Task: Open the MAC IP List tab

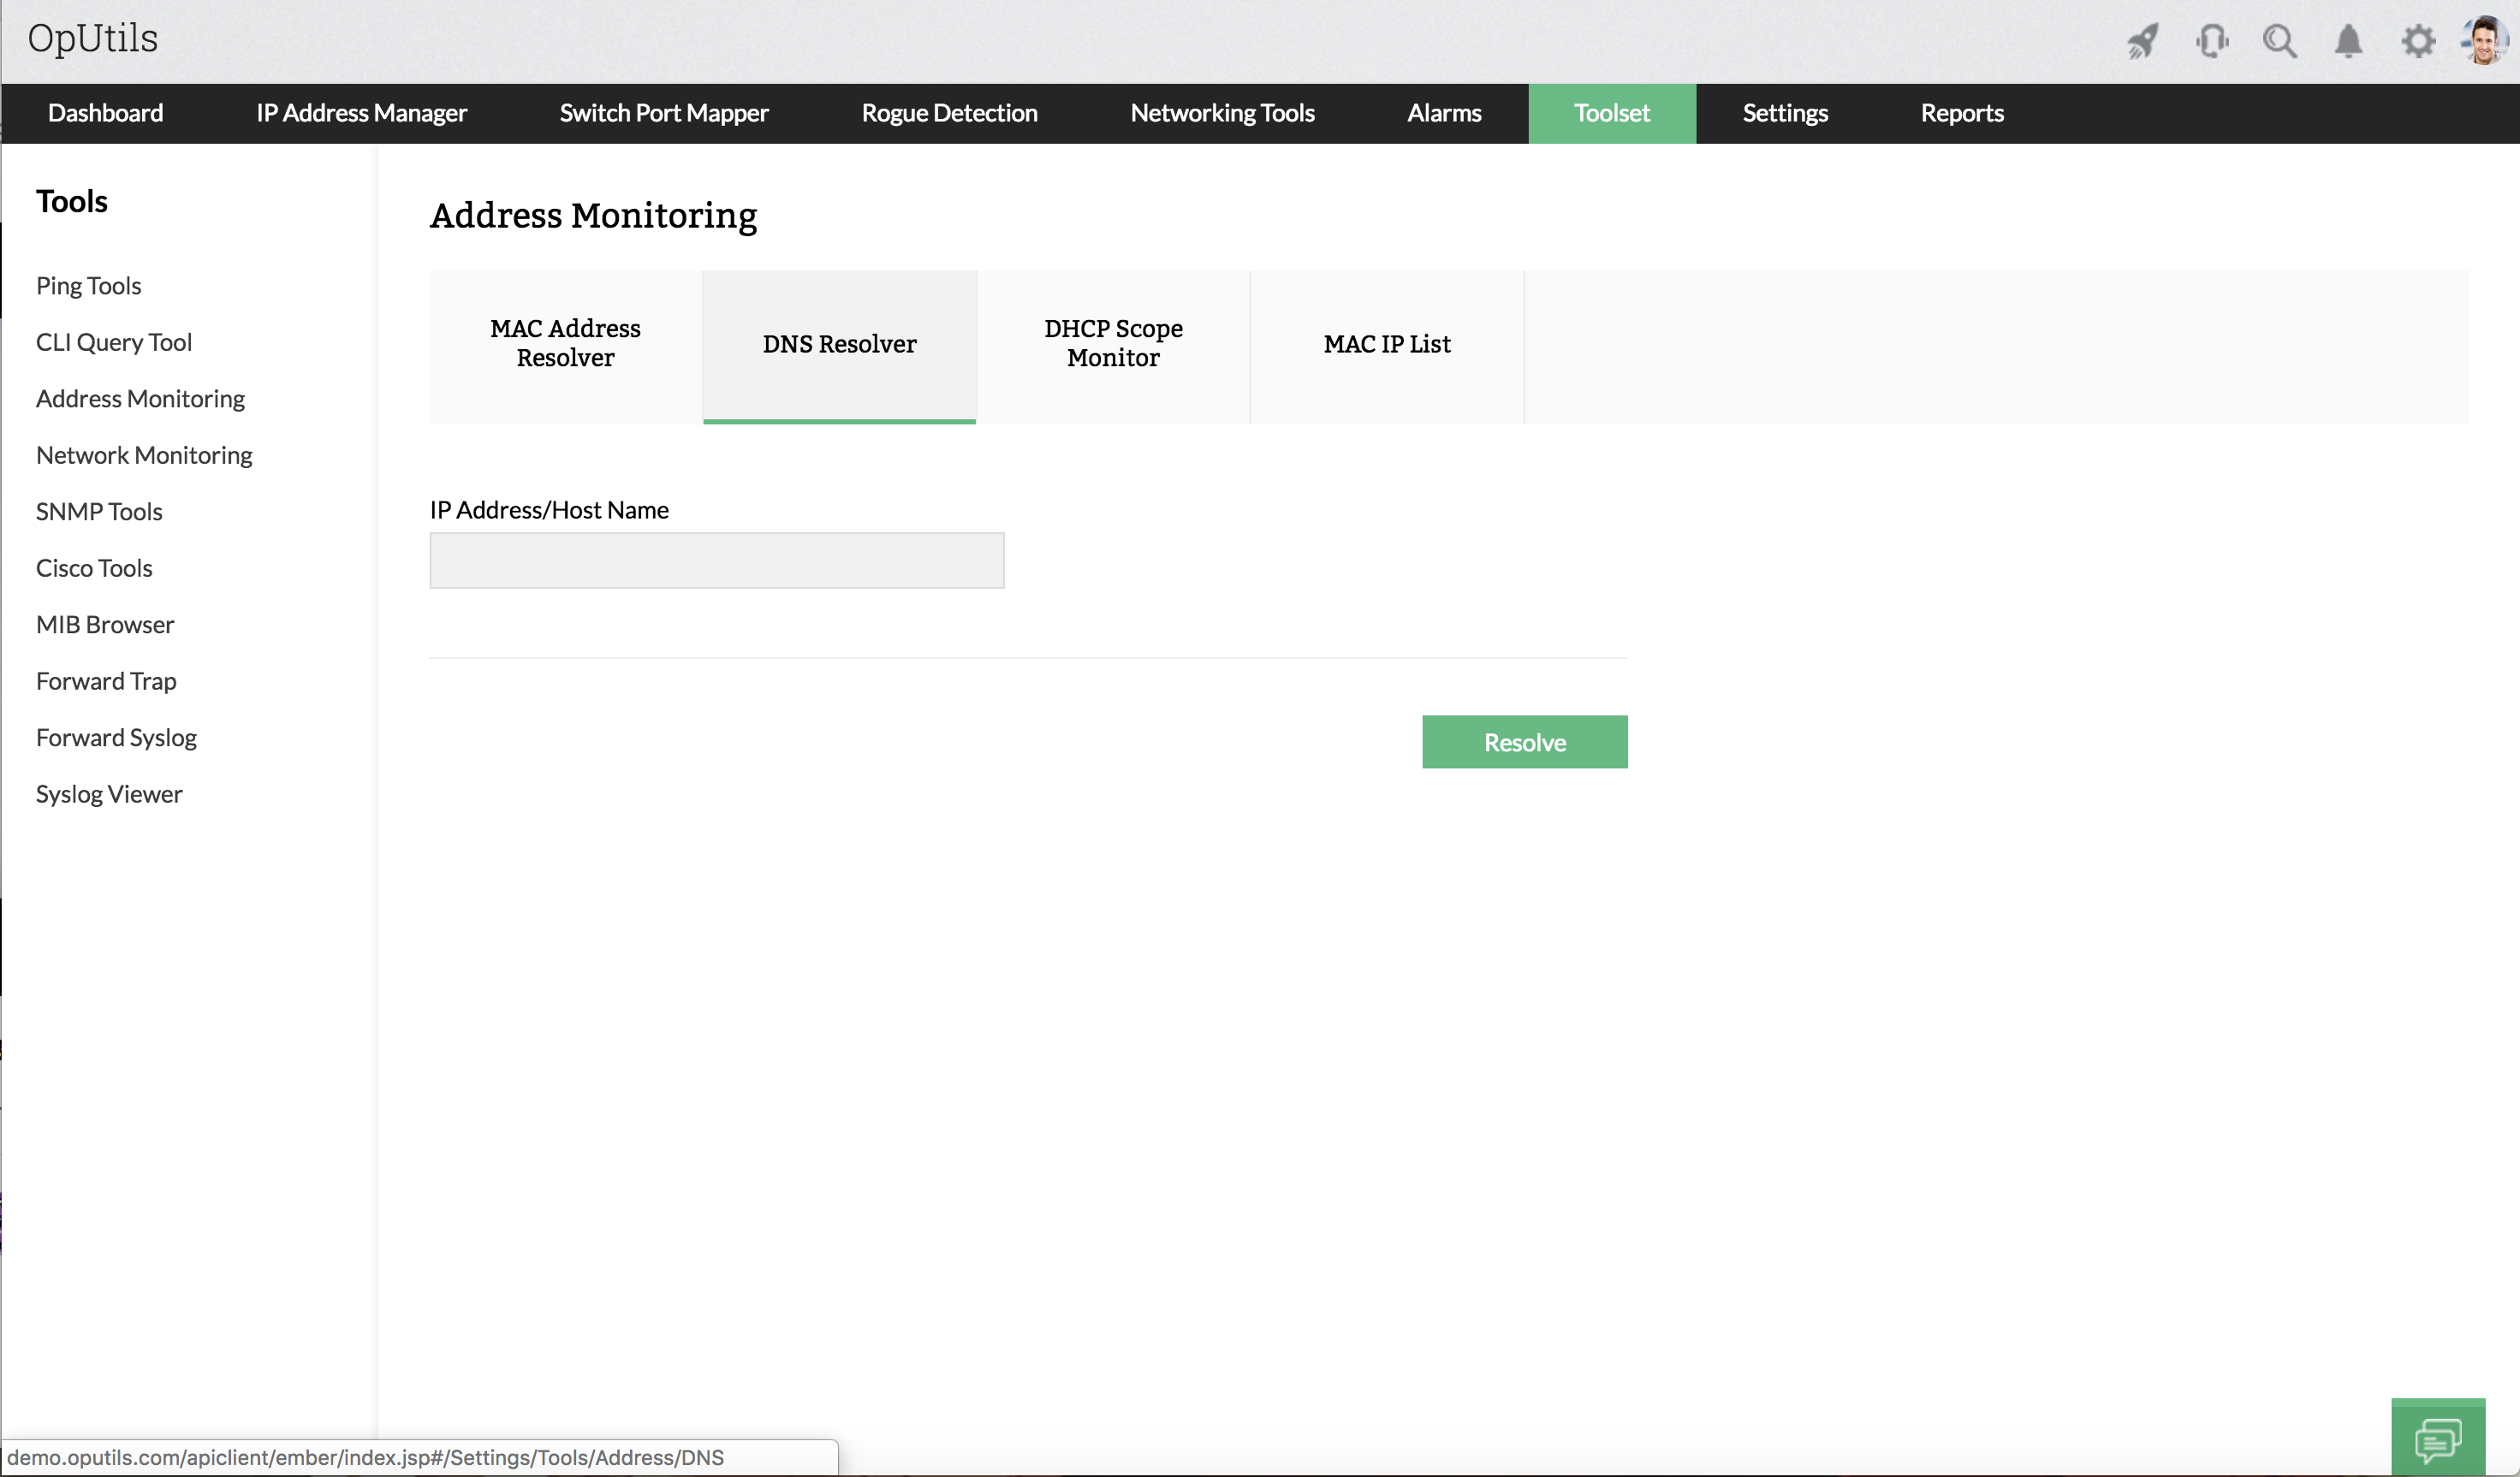Action: point(1386,344)
